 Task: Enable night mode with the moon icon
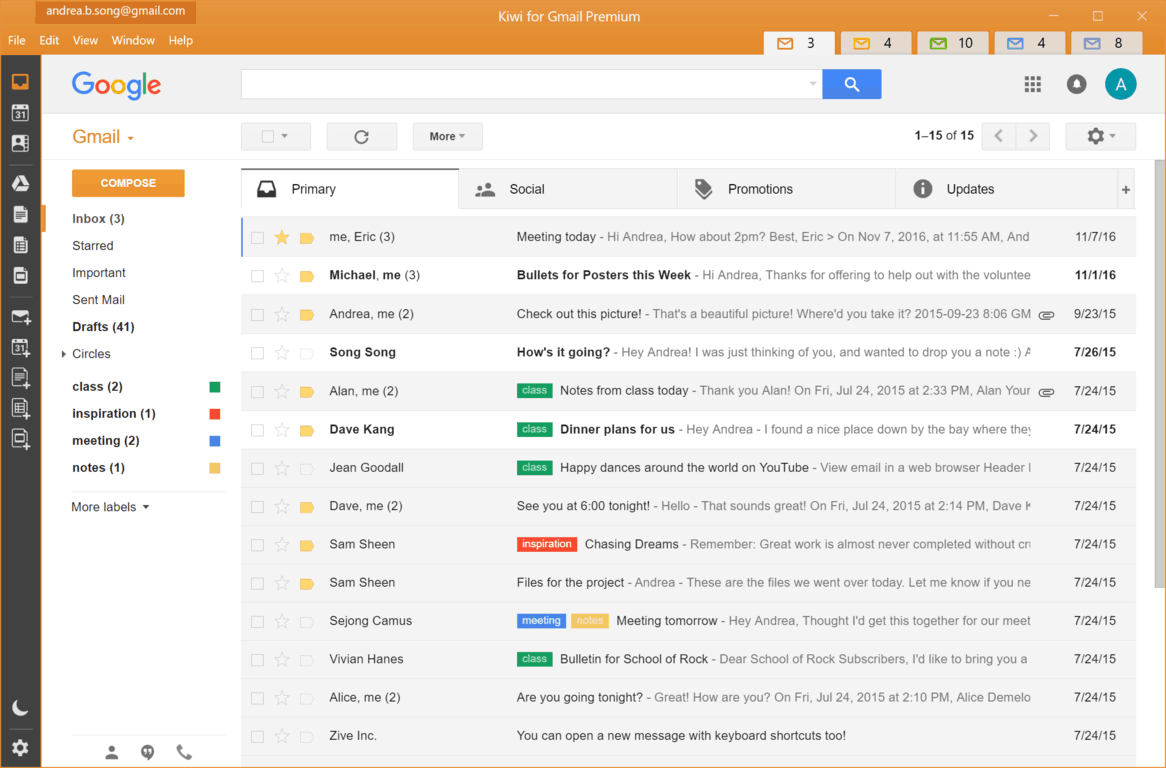tap(20, 707)
